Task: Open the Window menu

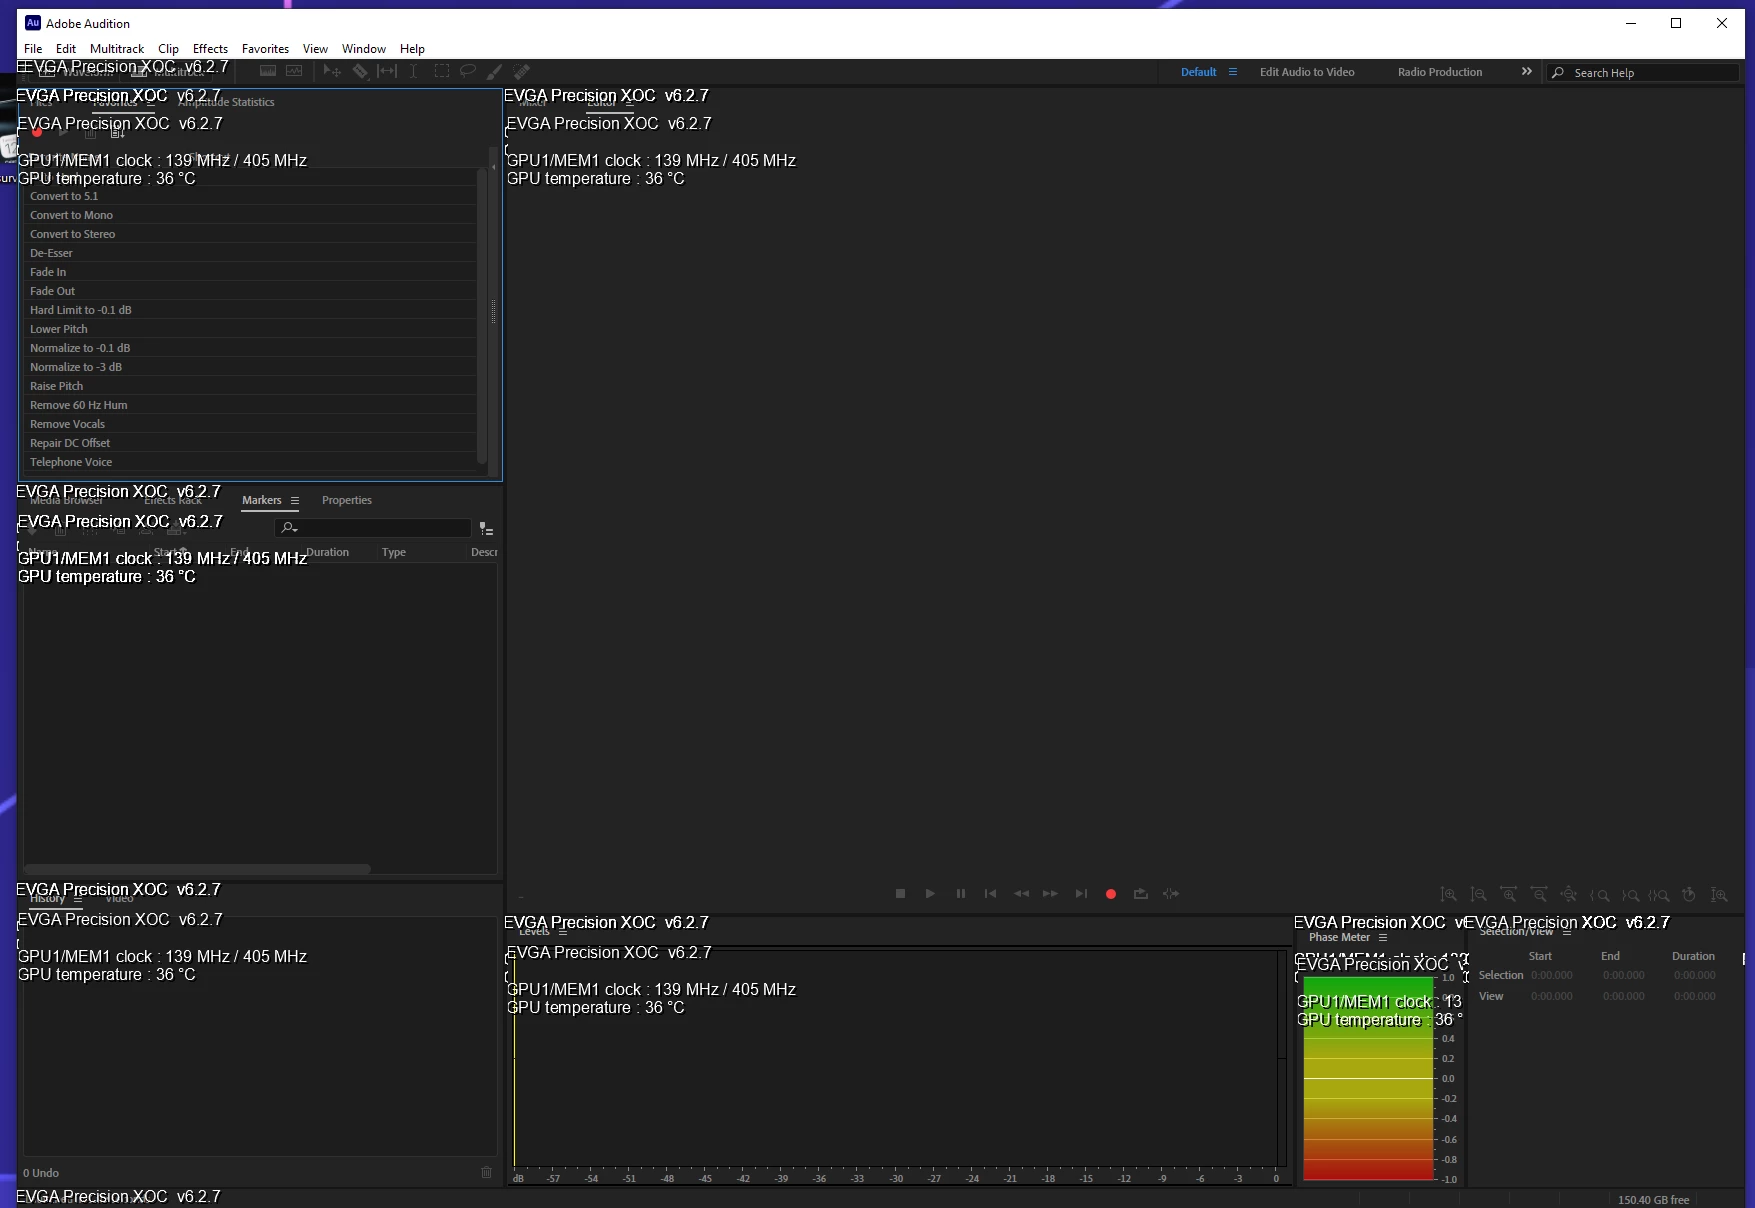Action: click(x=363, y=48)
